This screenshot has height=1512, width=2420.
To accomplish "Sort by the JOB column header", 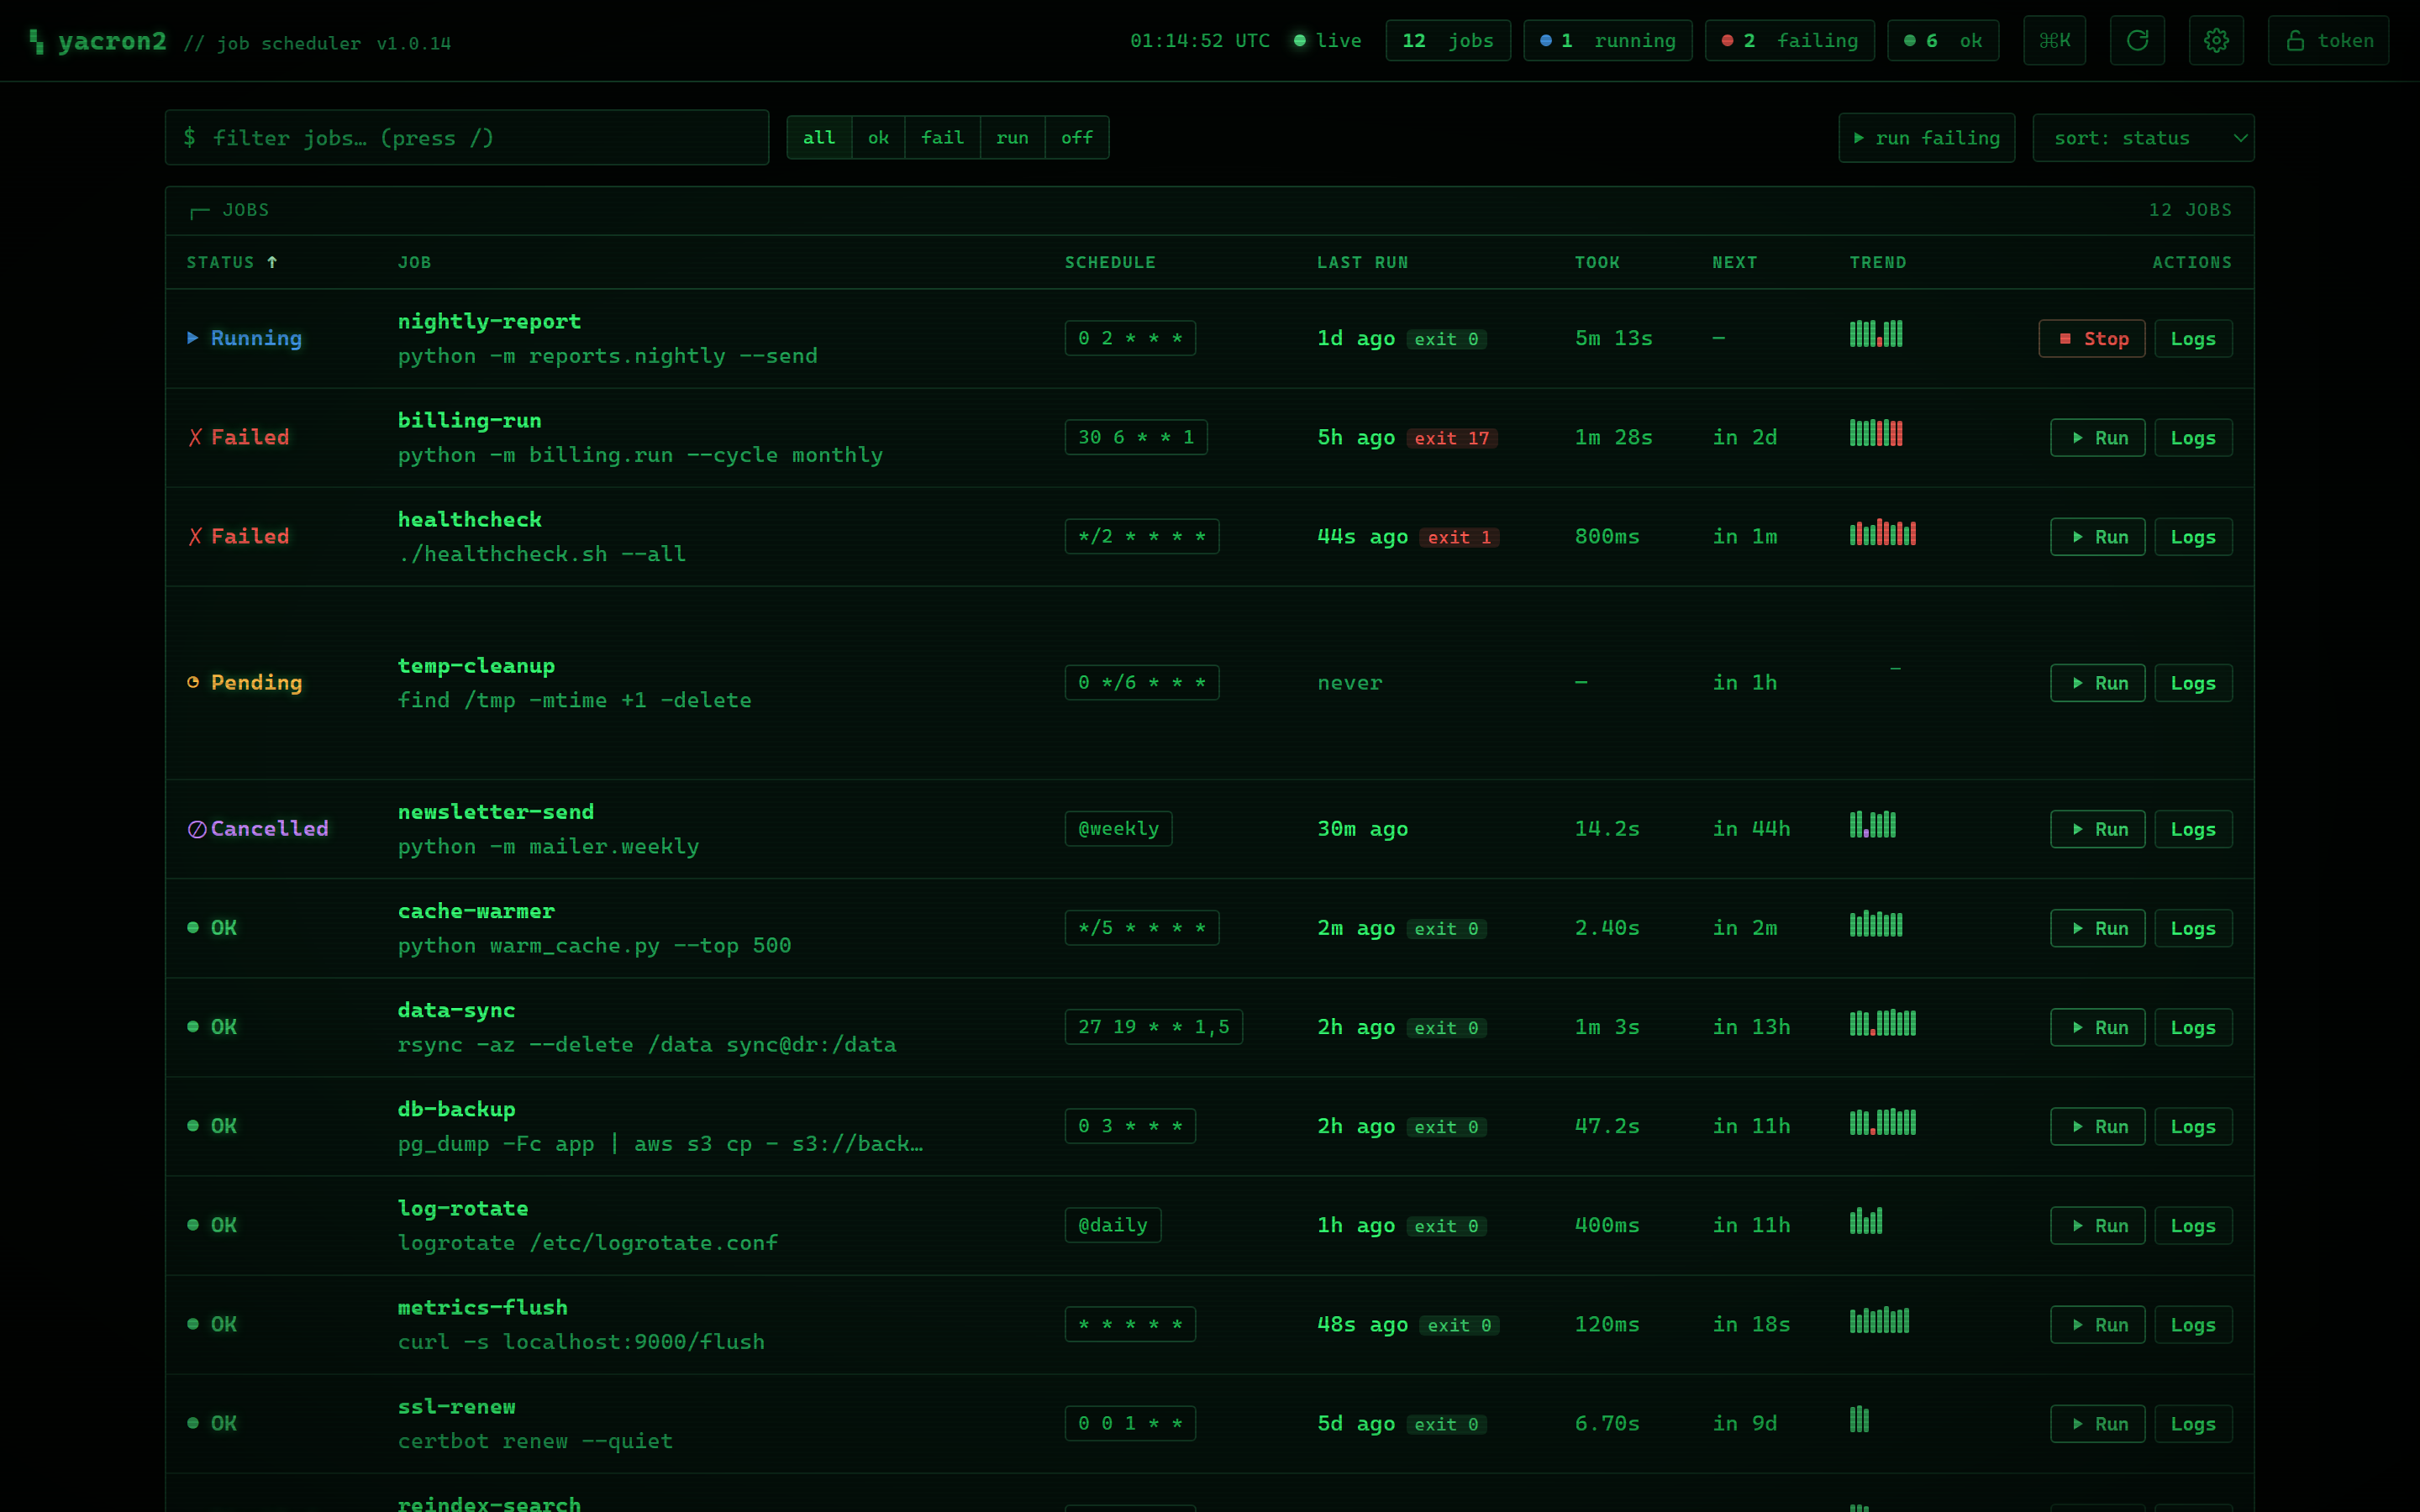I will (x=414, y=262).
